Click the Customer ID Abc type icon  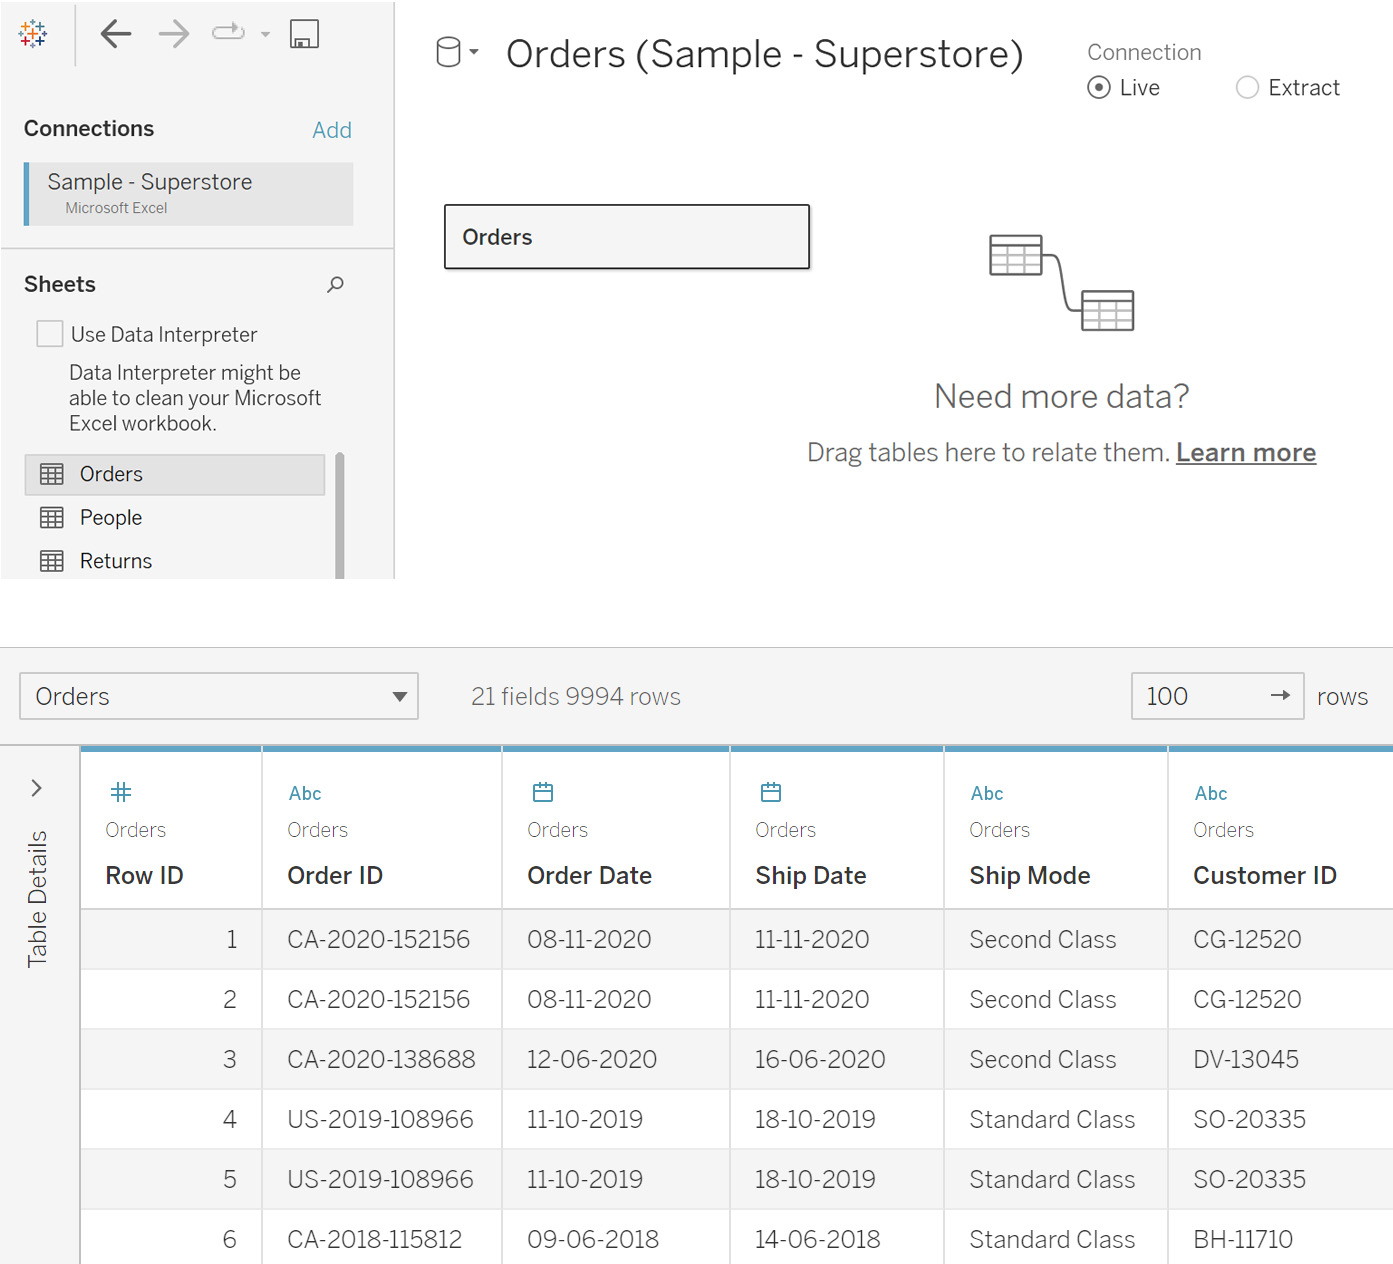(x=1211, y=793)
